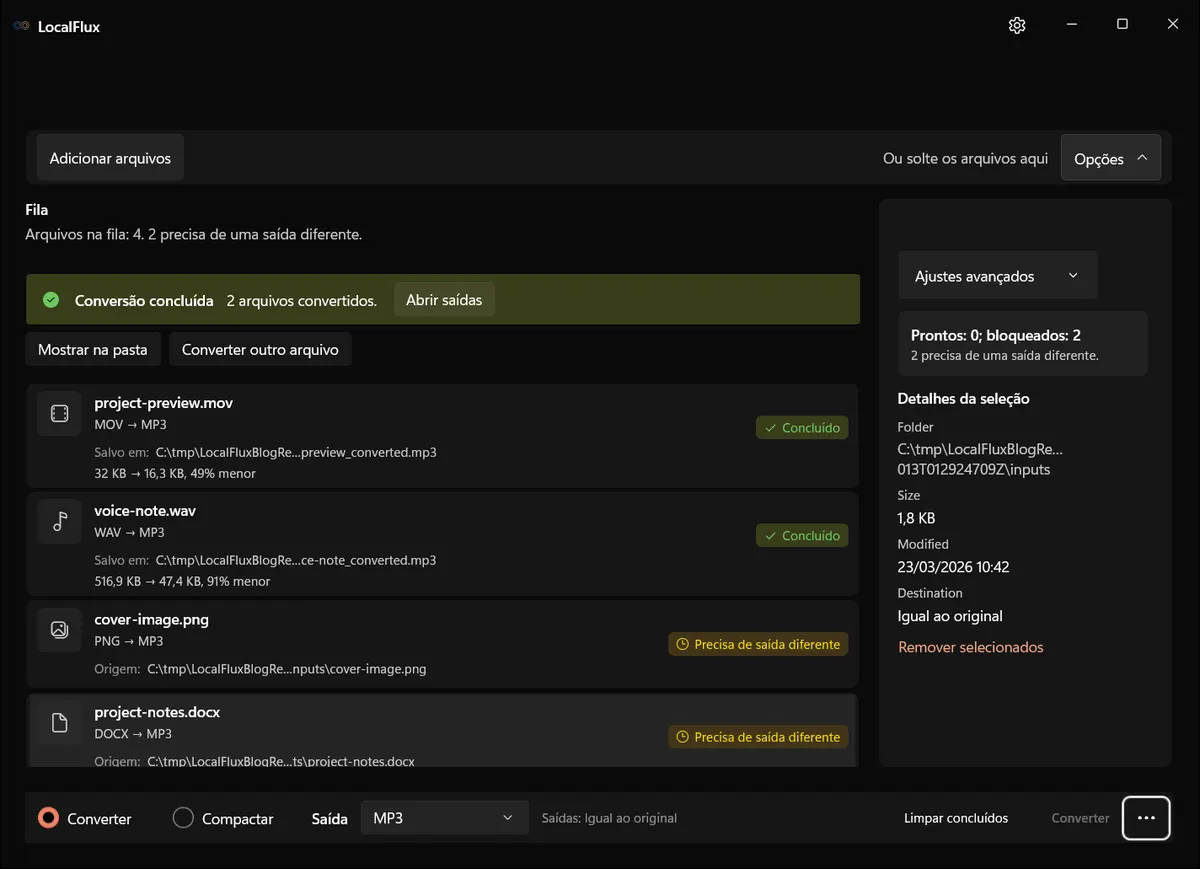
Task: Click the saved path ending preview_converted.mp3
Action: click(296, 452)
